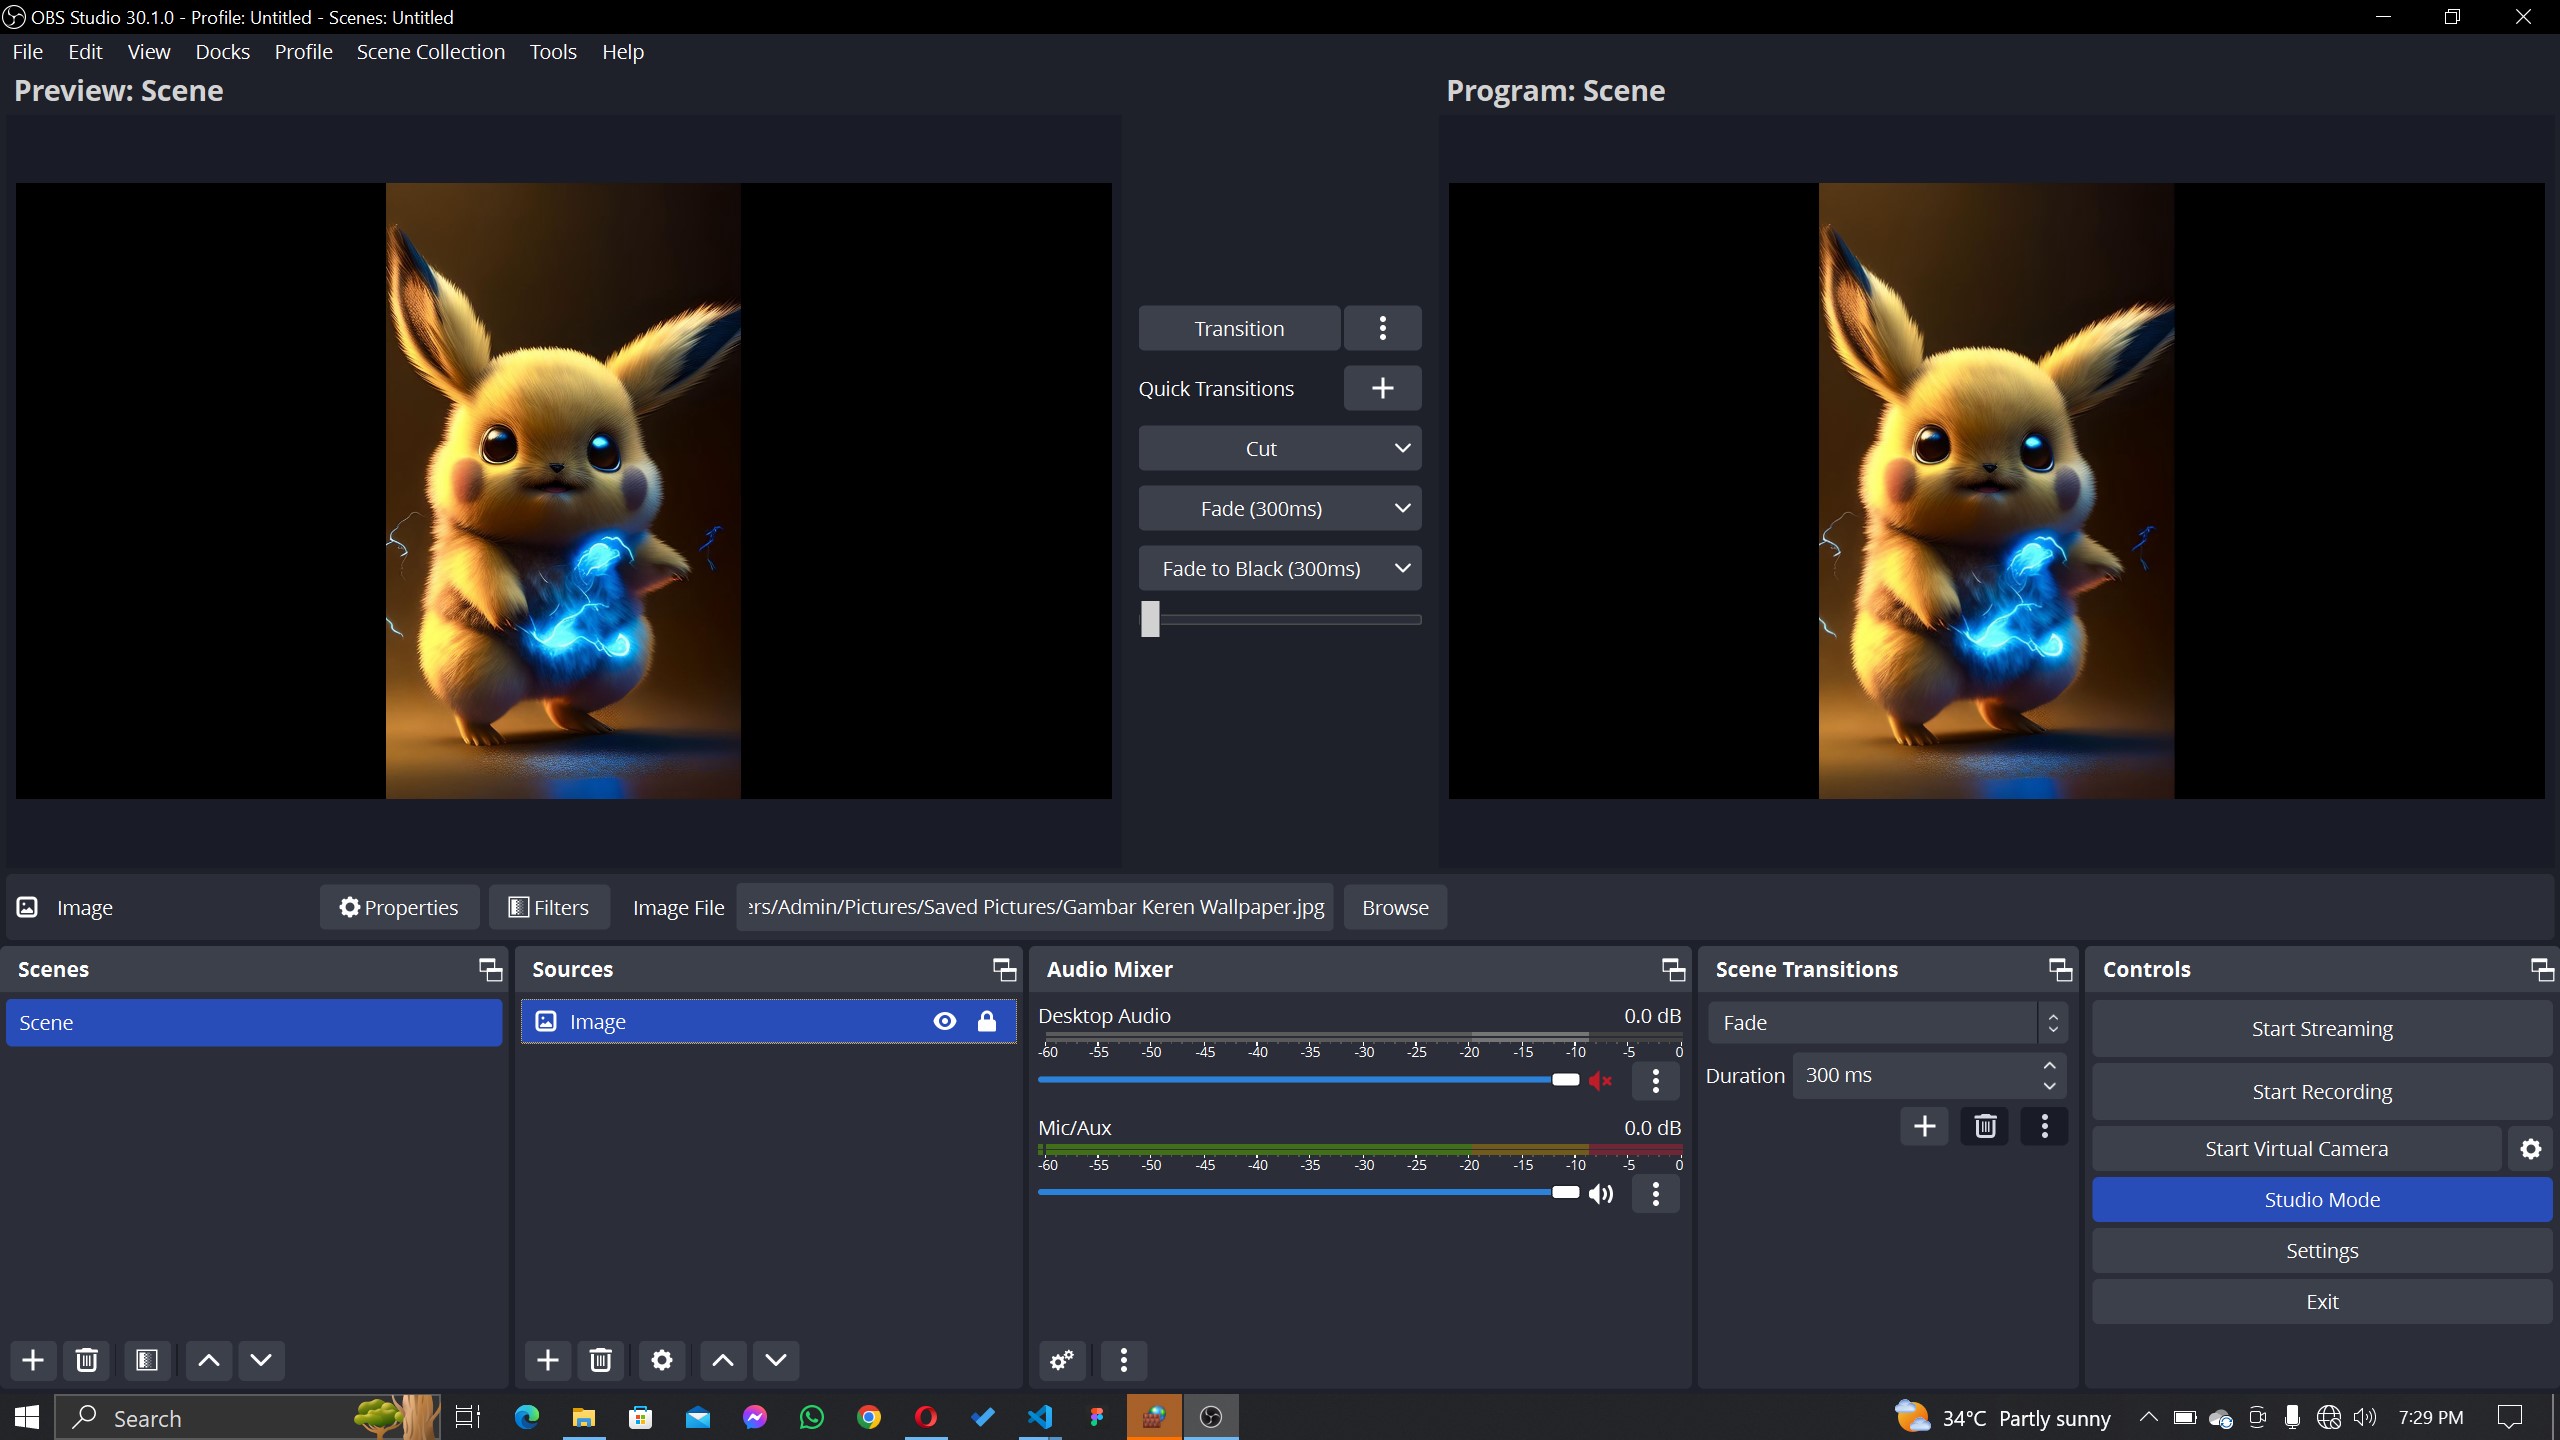Open scene filters icon in Scenes dock
The width and height of the screenshot is (2560, 1440).
tap(147, 1360)
